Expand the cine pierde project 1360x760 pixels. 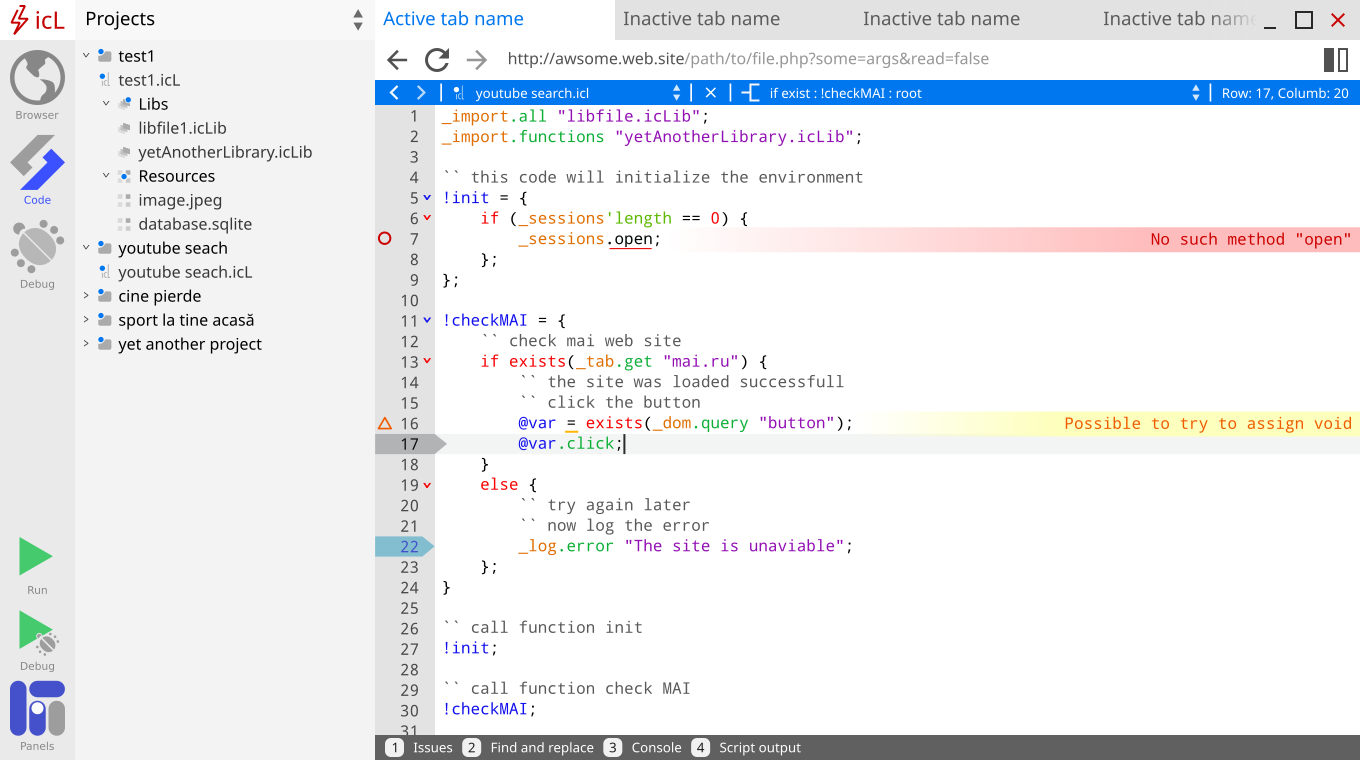[x=86, y=296]
